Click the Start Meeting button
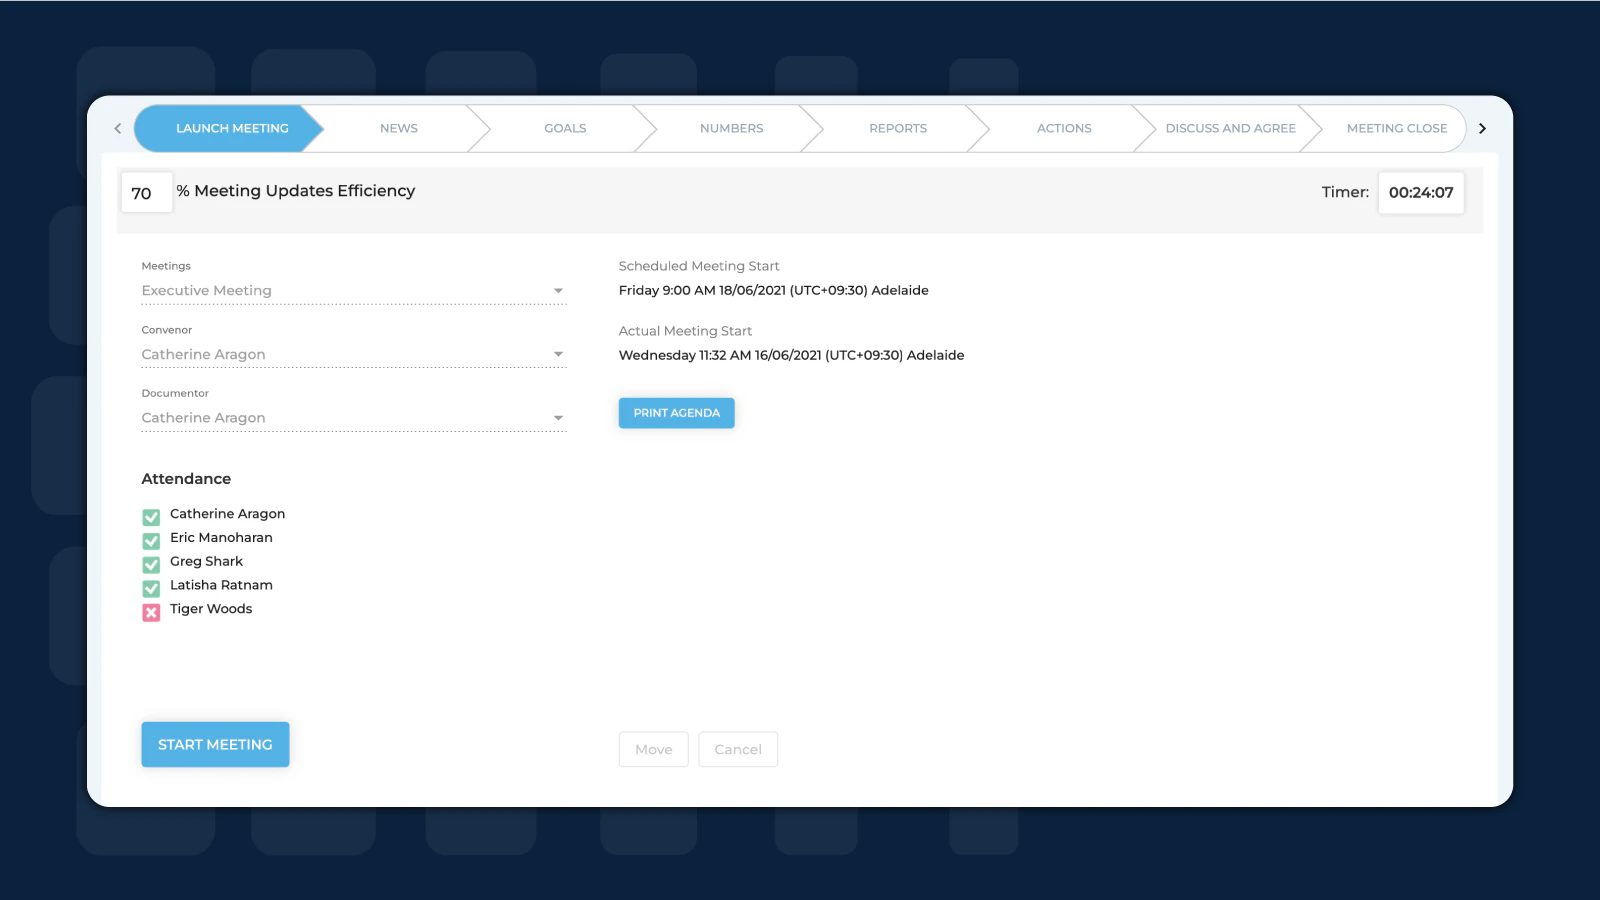This screenshot has width=1600, height=900. click(215, 744)
